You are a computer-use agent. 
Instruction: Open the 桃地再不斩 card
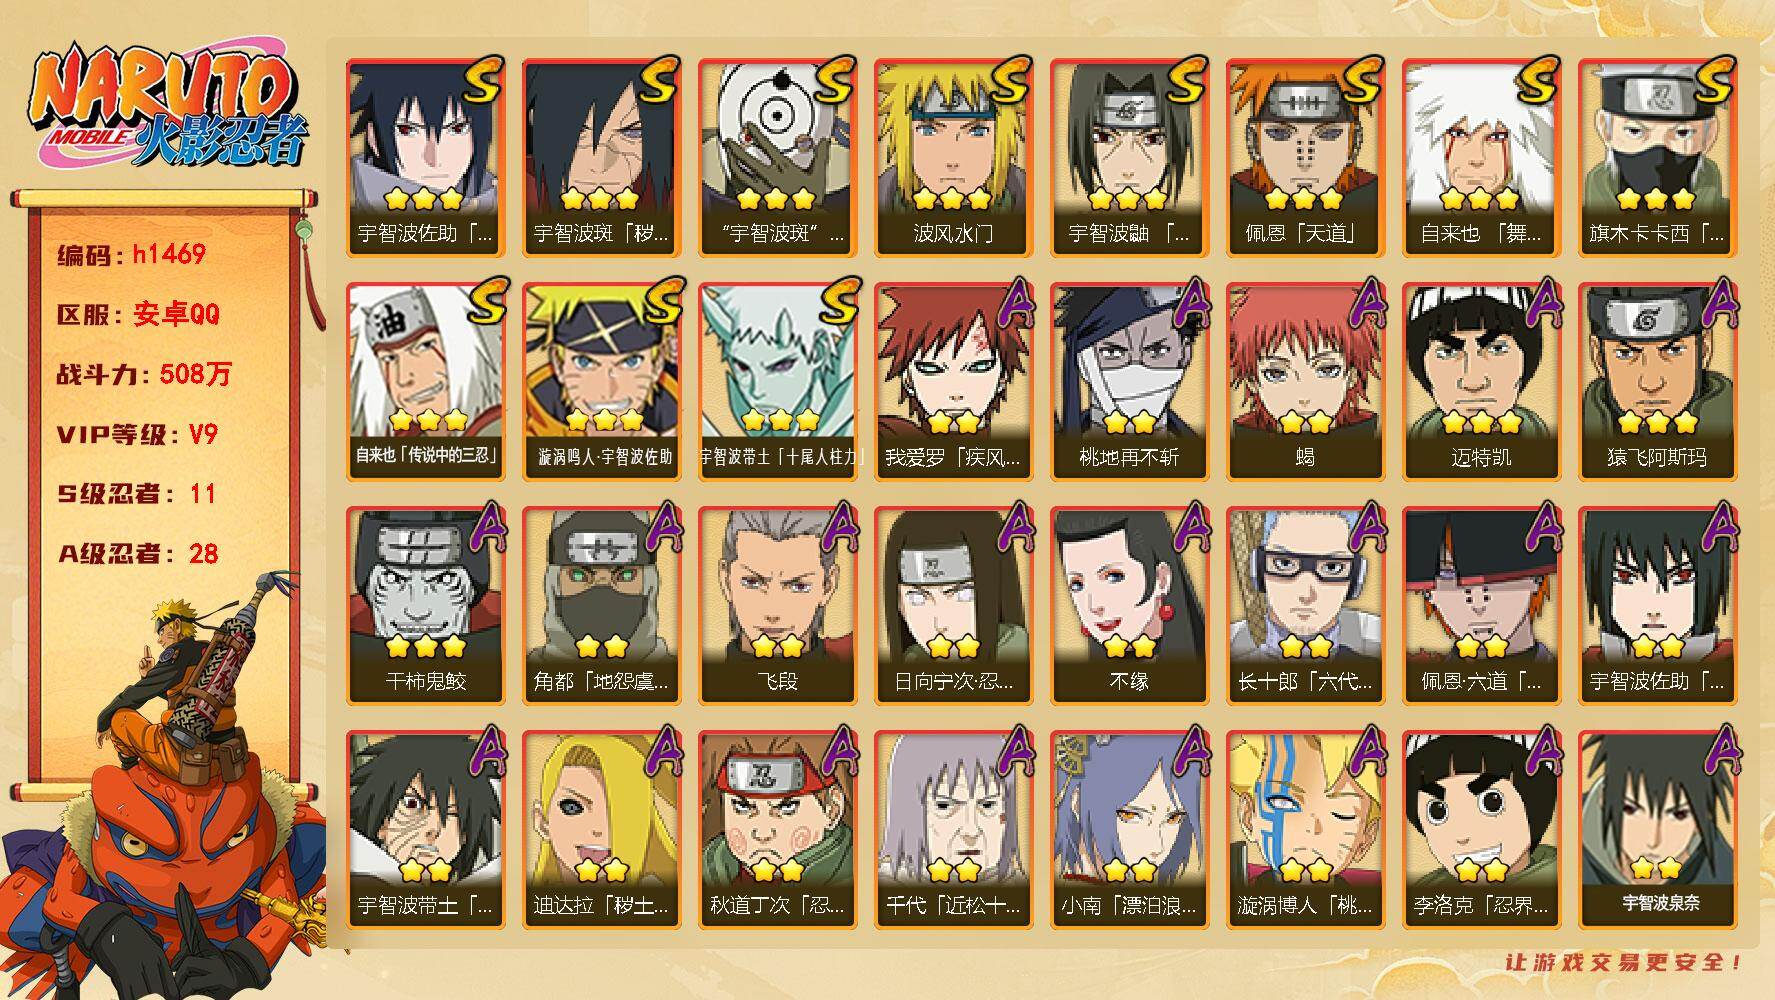[x=1129, y=382]
